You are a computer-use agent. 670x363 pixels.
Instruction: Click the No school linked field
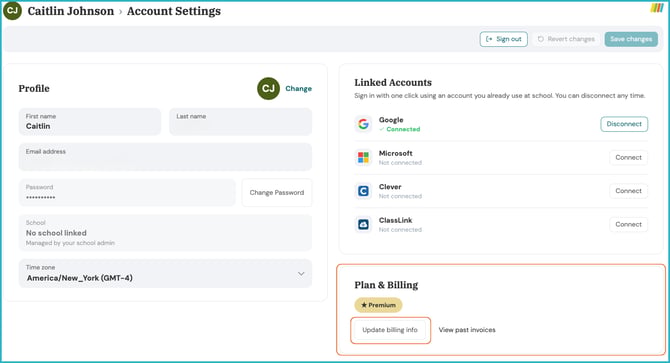[165, 233]
